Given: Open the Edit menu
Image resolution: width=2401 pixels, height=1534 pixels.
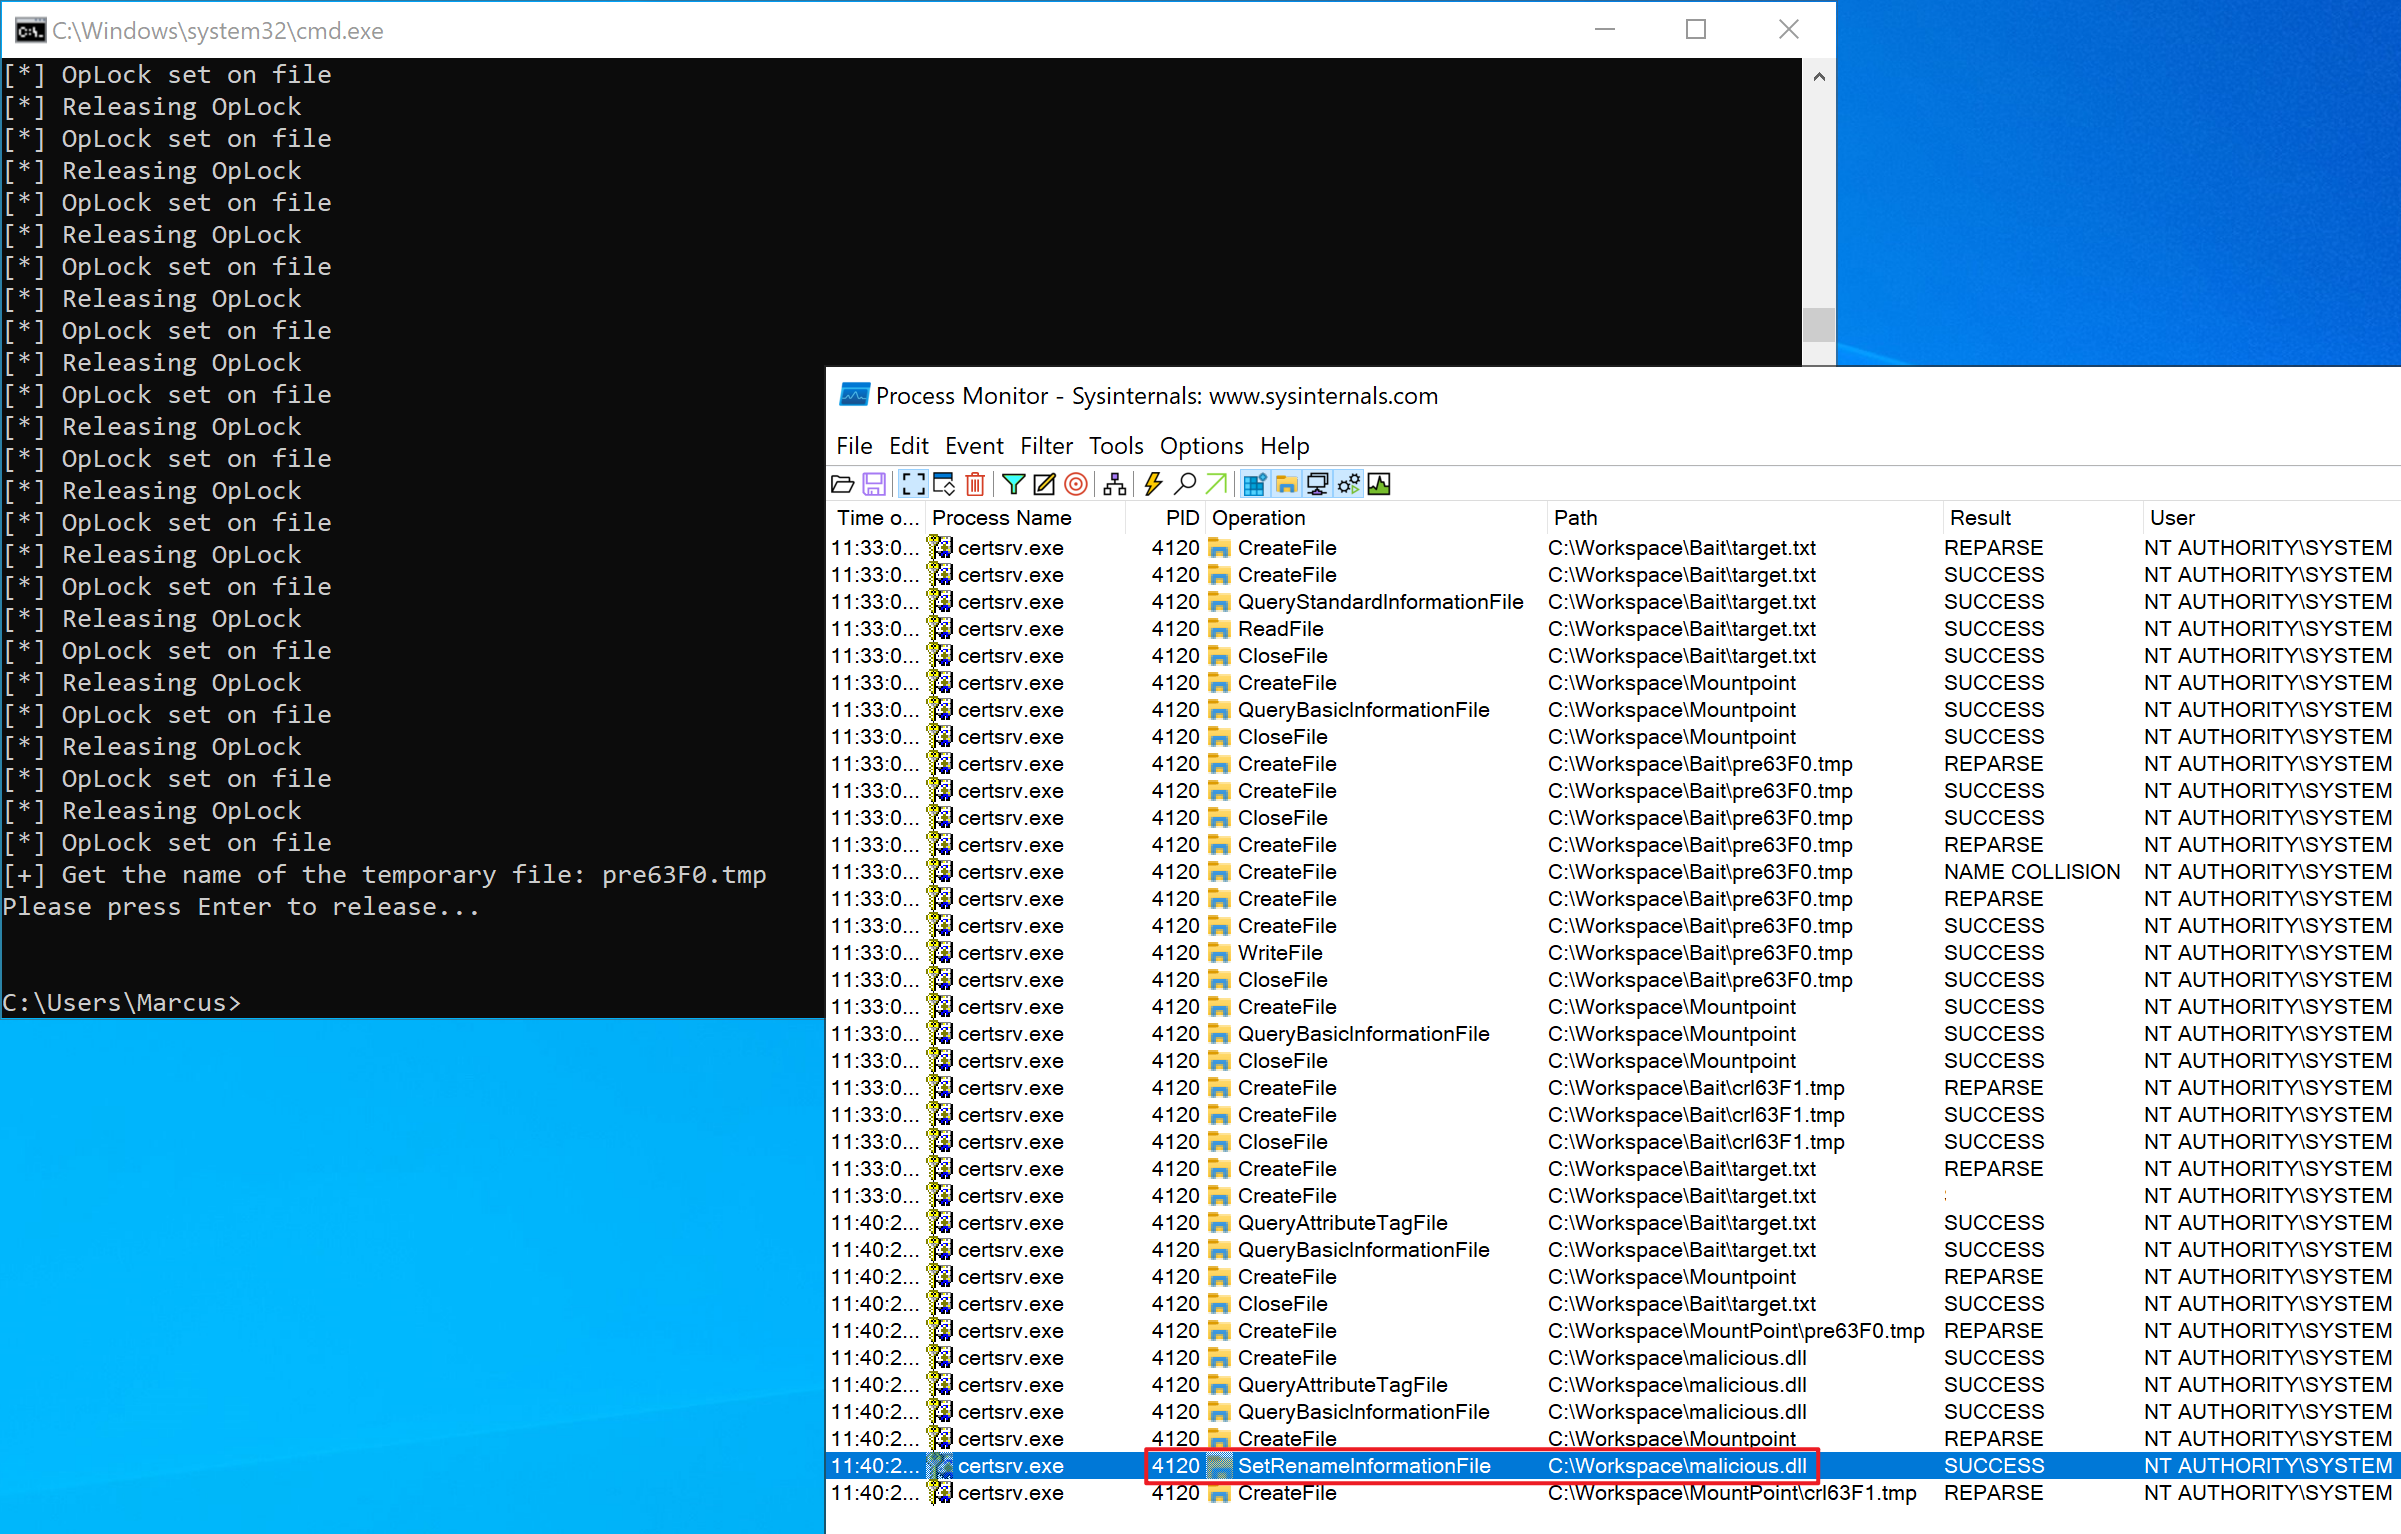Looking at the screenshot, I should [x=908, y=446].
